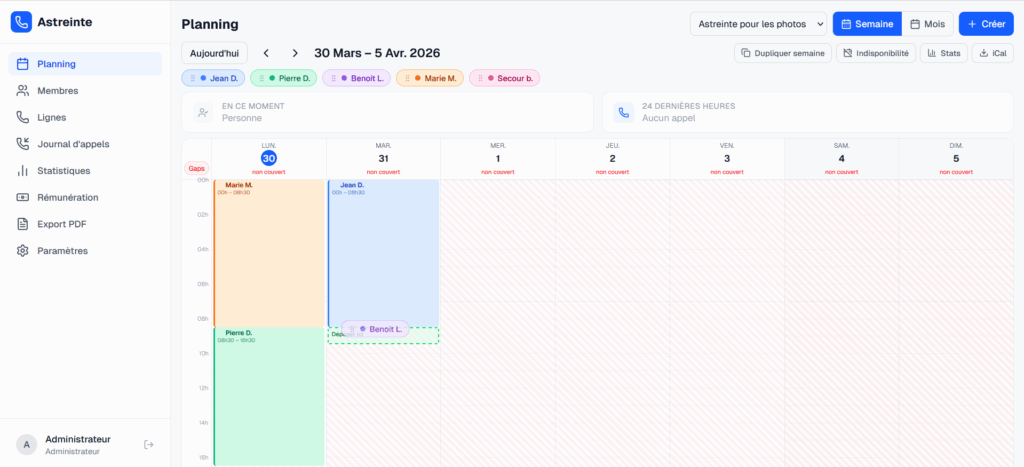
Task: Click the Journal d'appels incoming-call icon
Action: tap(23, 144)
